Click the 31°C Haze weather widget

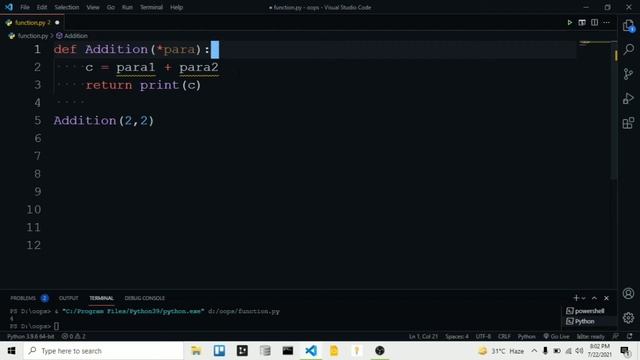[x=502, y=351]
